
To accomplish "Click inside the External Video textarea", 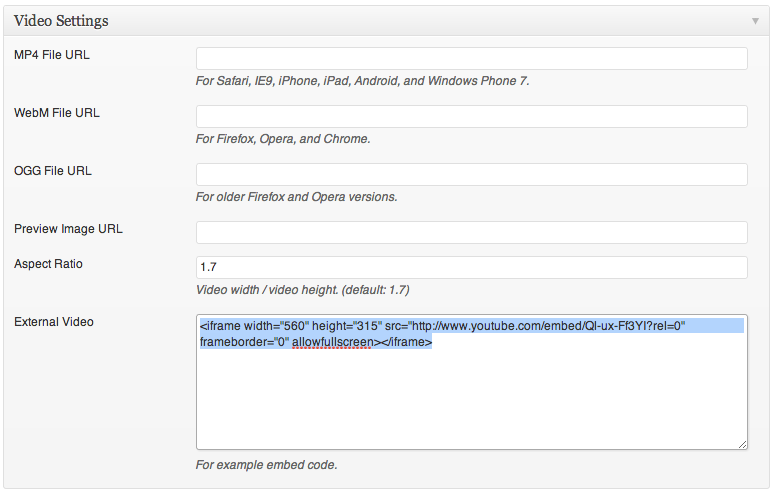I will coord(471,382).
